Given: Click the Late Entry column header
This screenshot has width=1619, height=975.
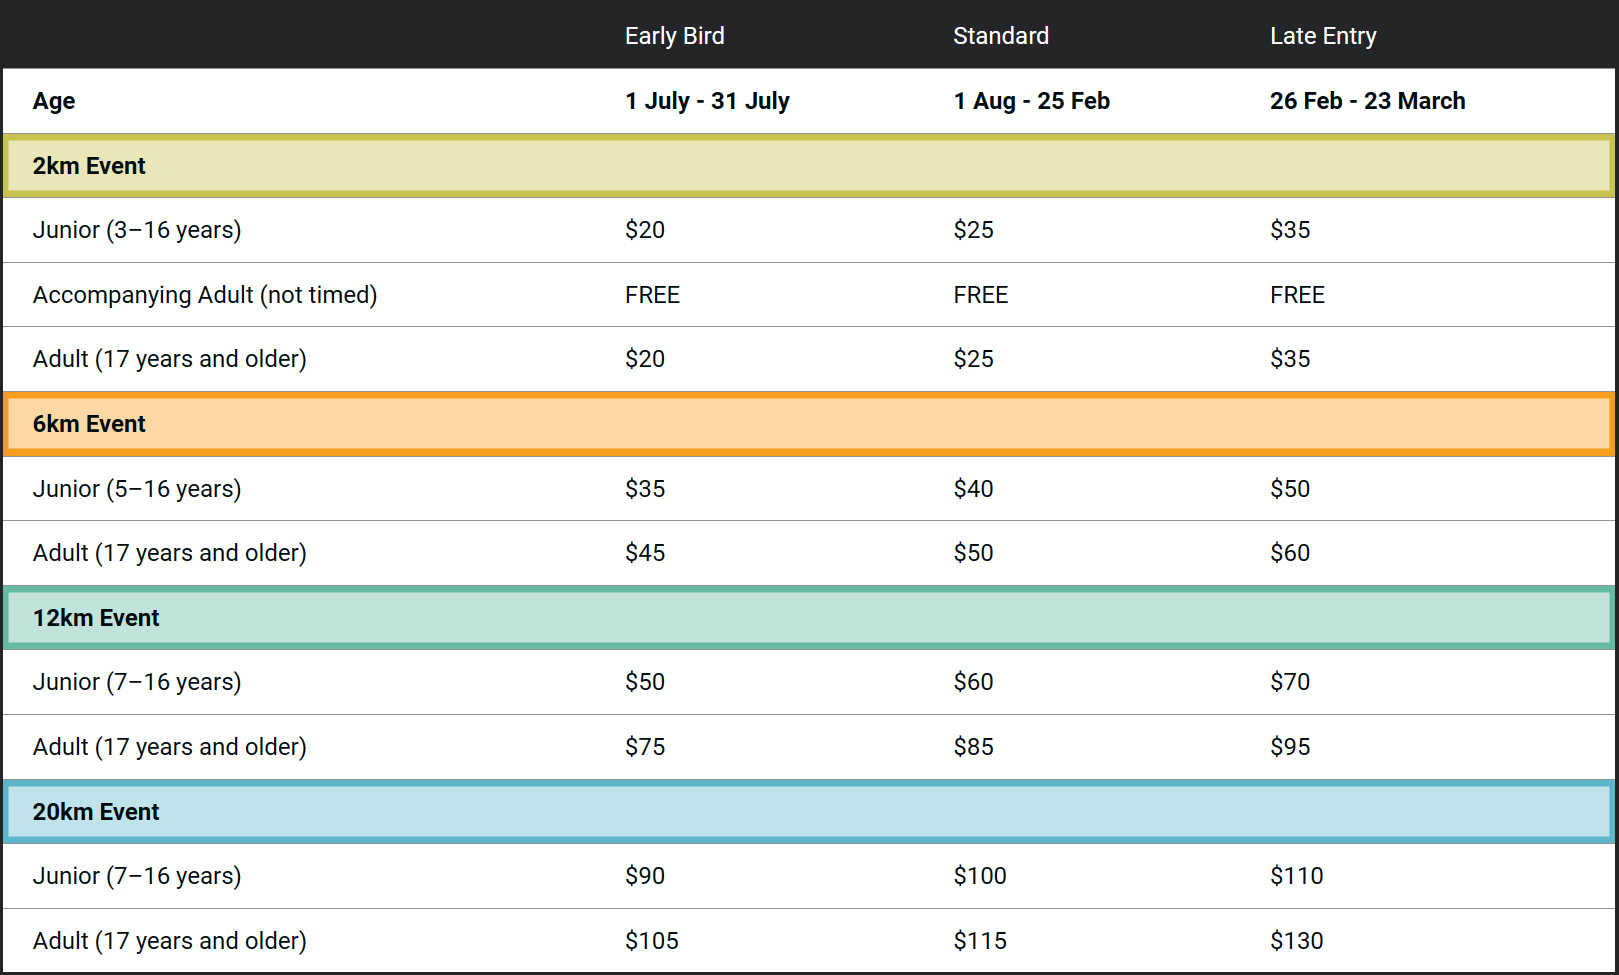Looking at the screenshot, I should click(1322, 36).
